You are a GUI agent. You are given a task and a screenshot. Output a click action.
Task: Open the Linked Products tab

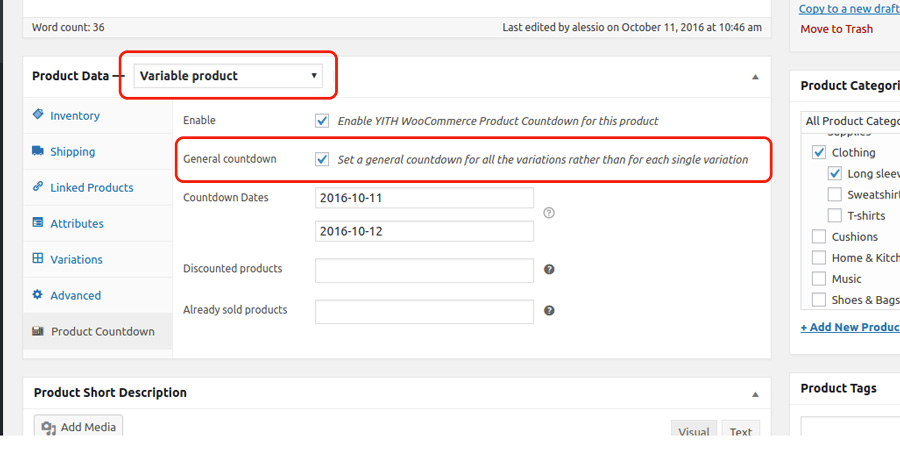click(98, 188)
